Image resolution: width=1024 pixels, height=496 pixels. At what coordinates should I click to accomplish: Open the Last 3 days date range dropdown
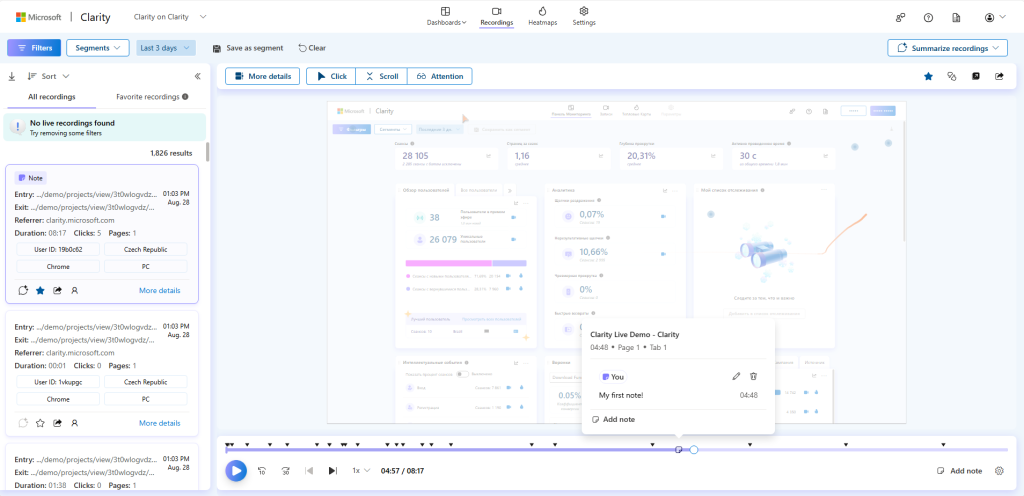[x=166, y=48]
